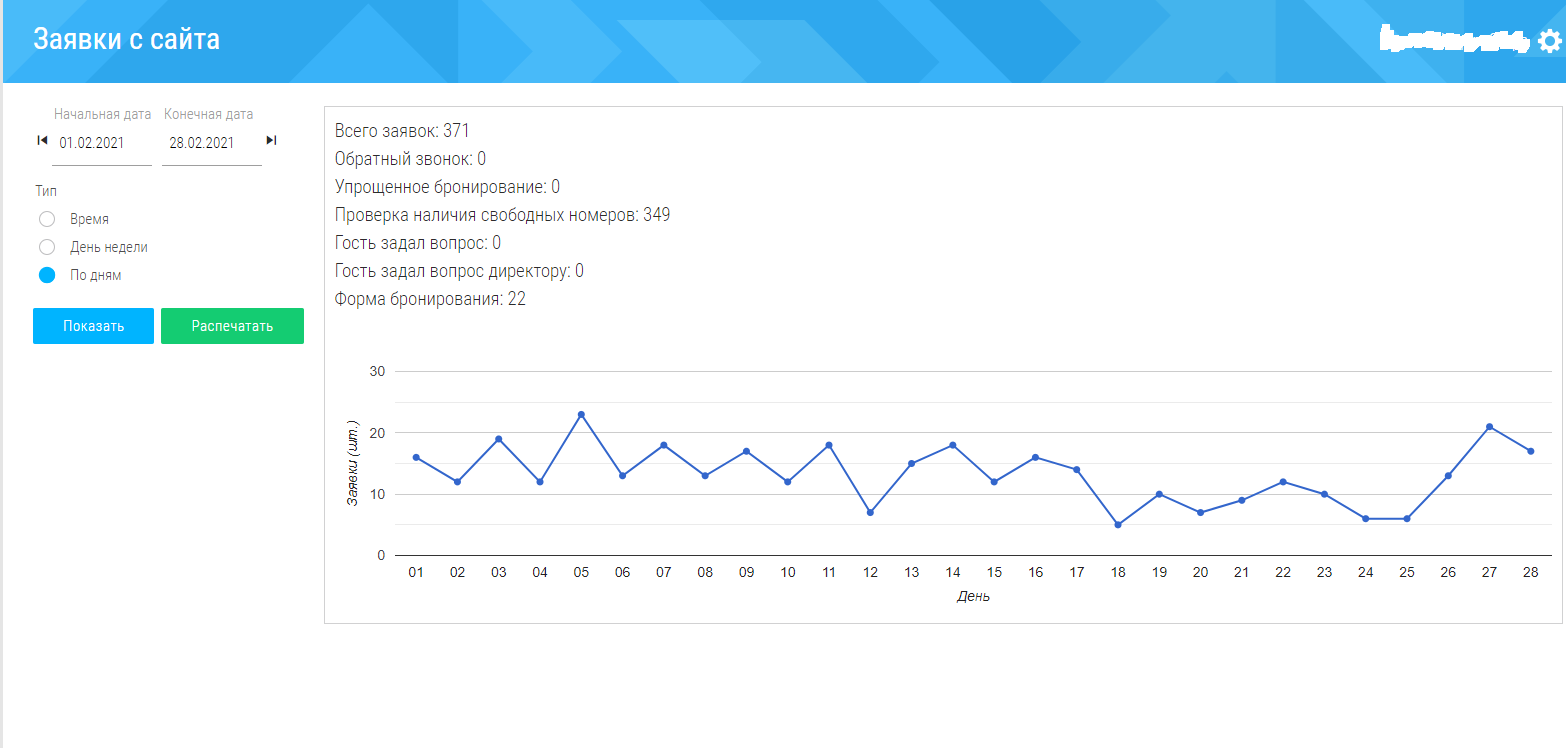
Task: Click the Распечатать button
Action: tap(232, 326)
